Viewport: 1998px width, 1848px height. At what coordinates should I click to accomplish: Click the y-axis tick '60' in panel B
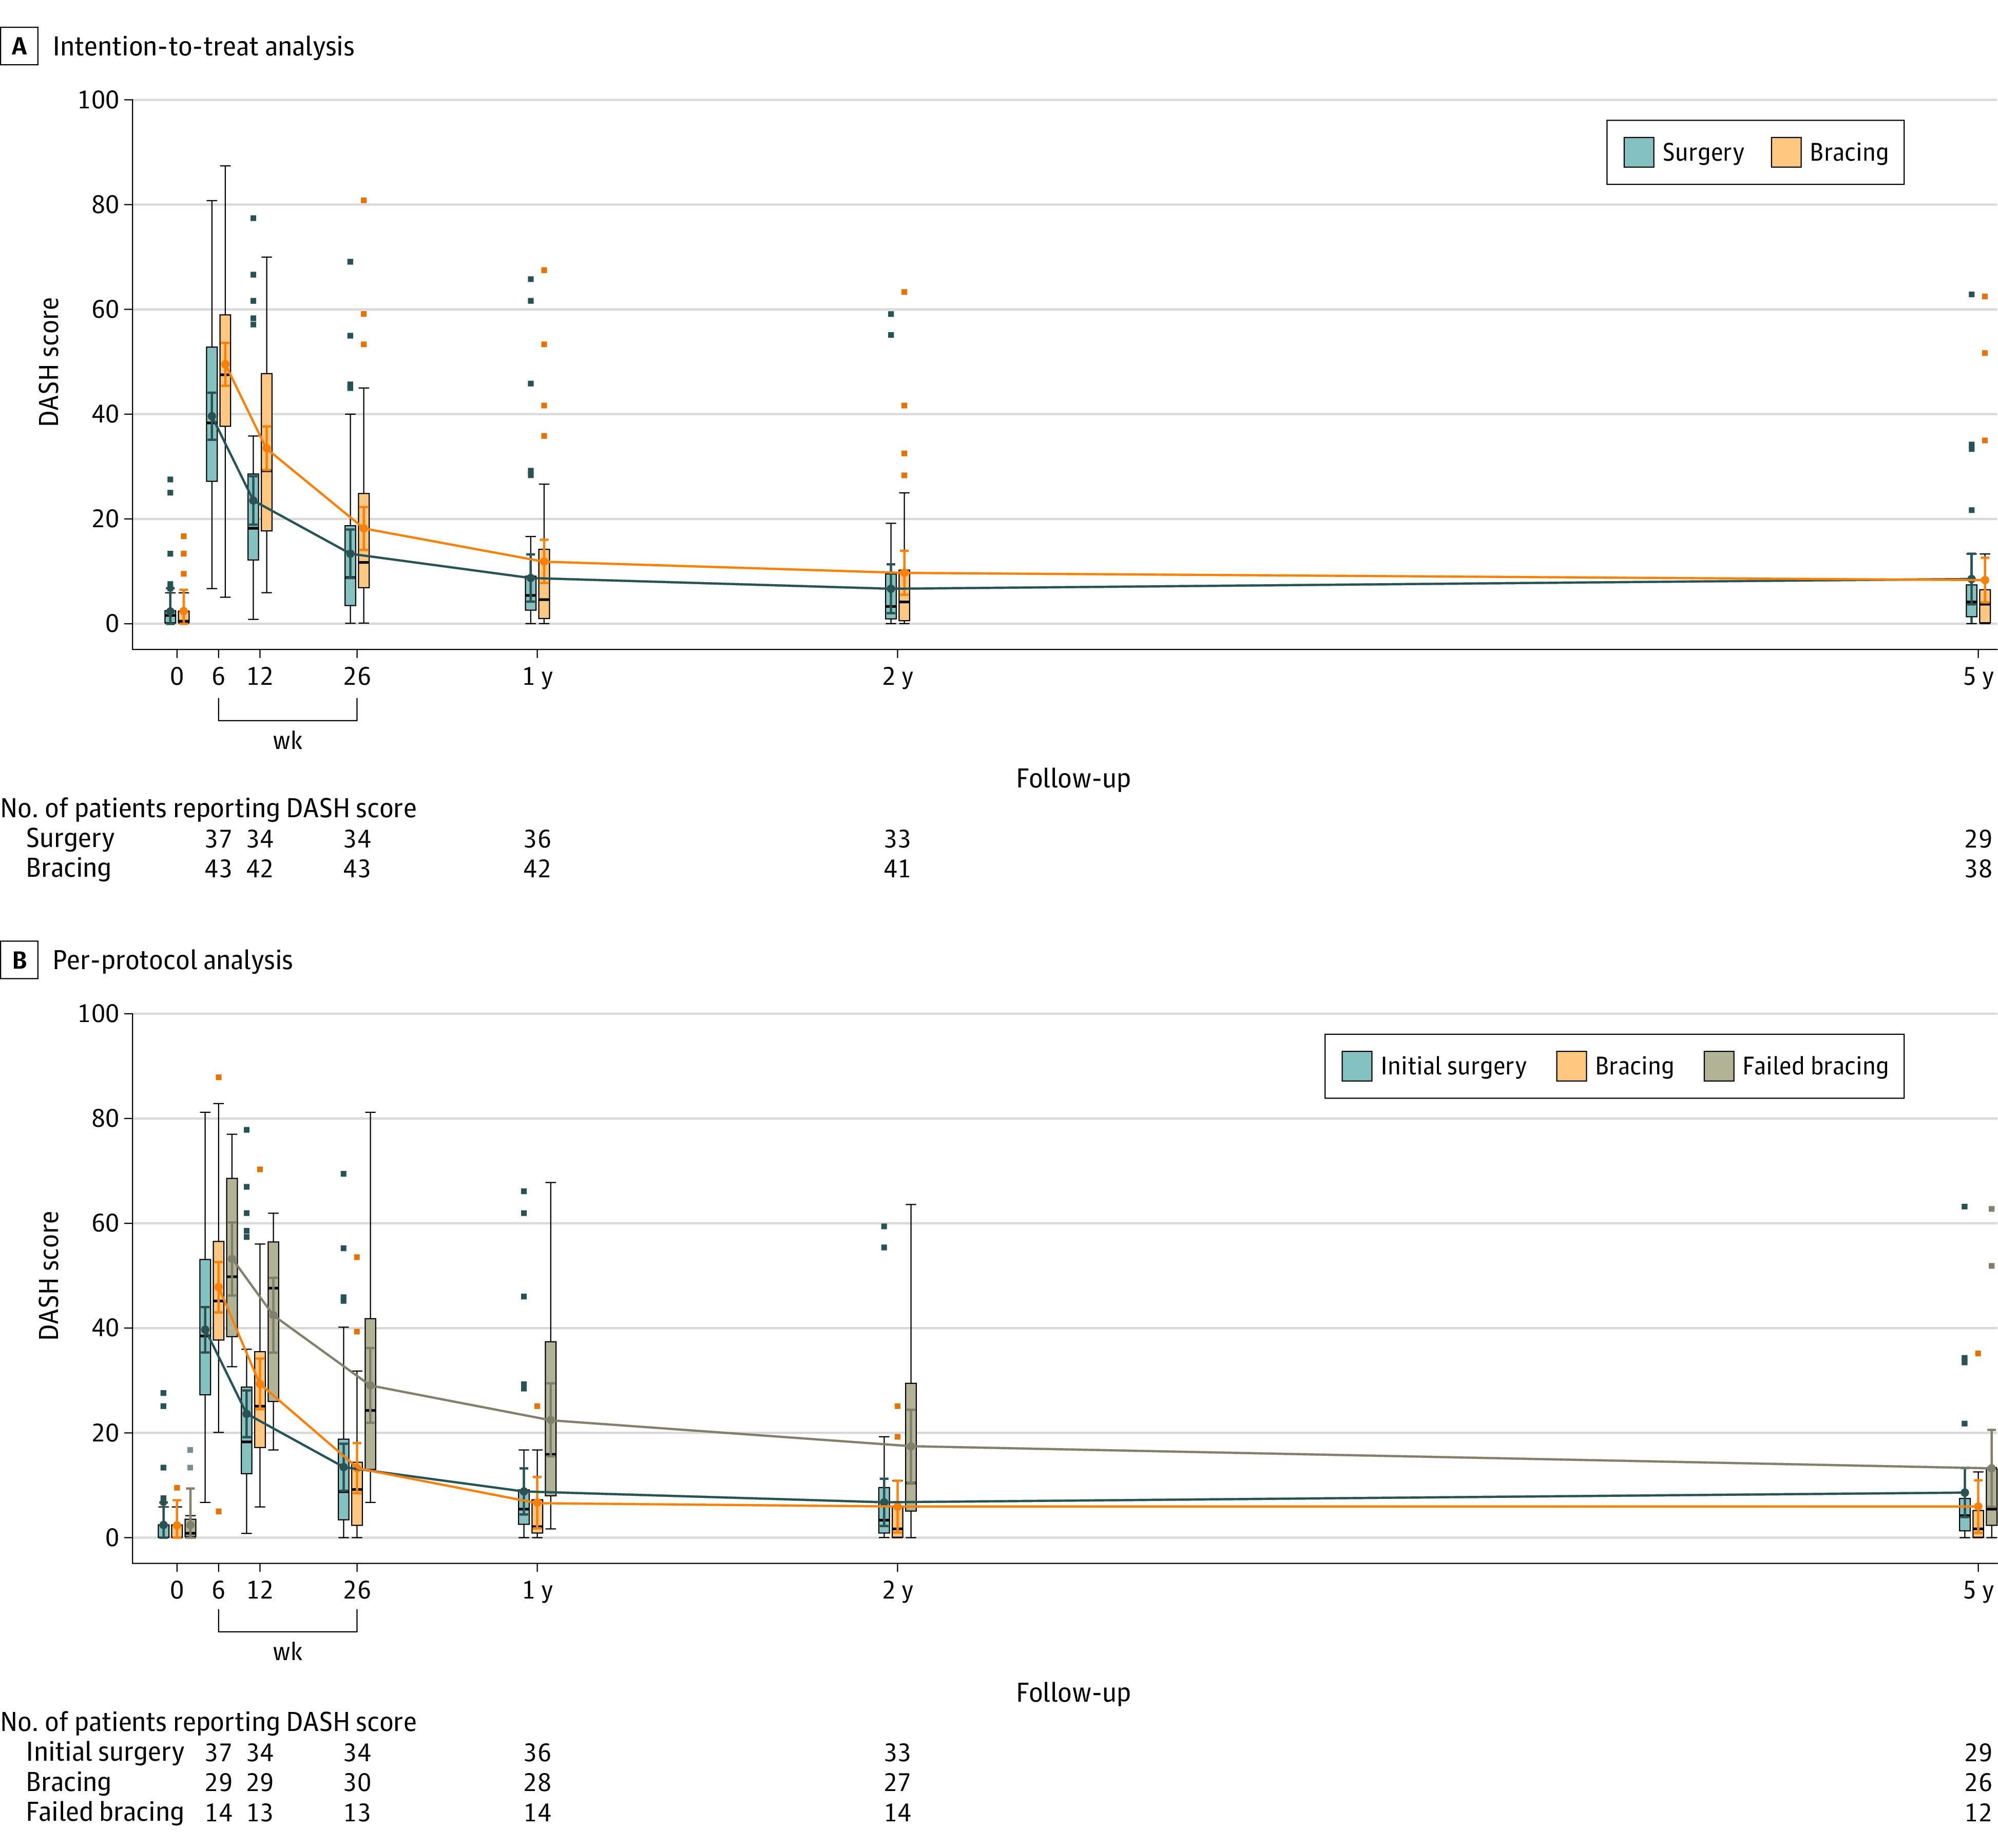[105, 1224]
